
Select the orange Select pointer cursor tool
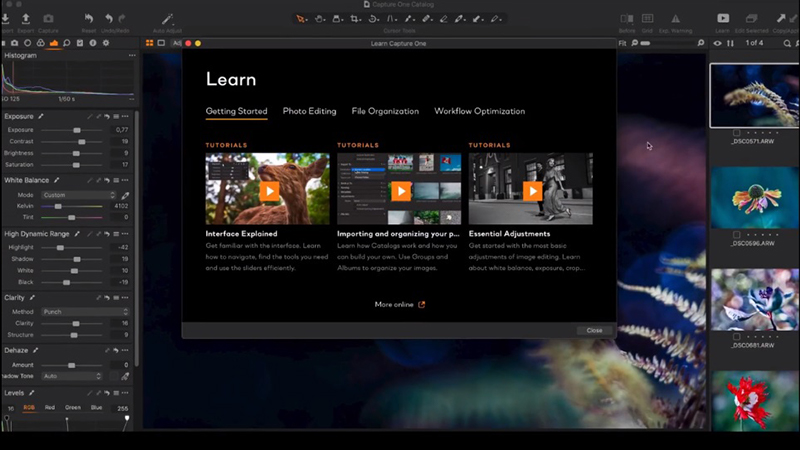(x=301, y=19)
